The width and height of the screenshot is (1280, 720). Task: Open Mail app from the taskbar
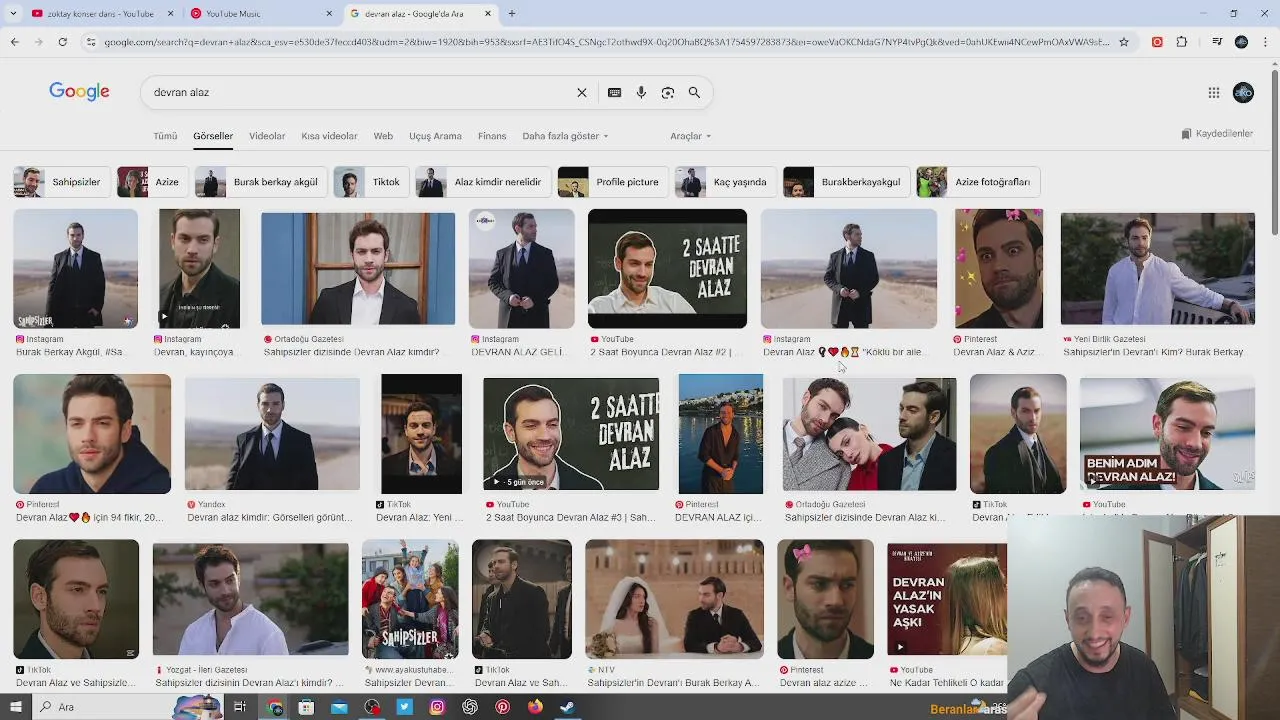point(339,707)
